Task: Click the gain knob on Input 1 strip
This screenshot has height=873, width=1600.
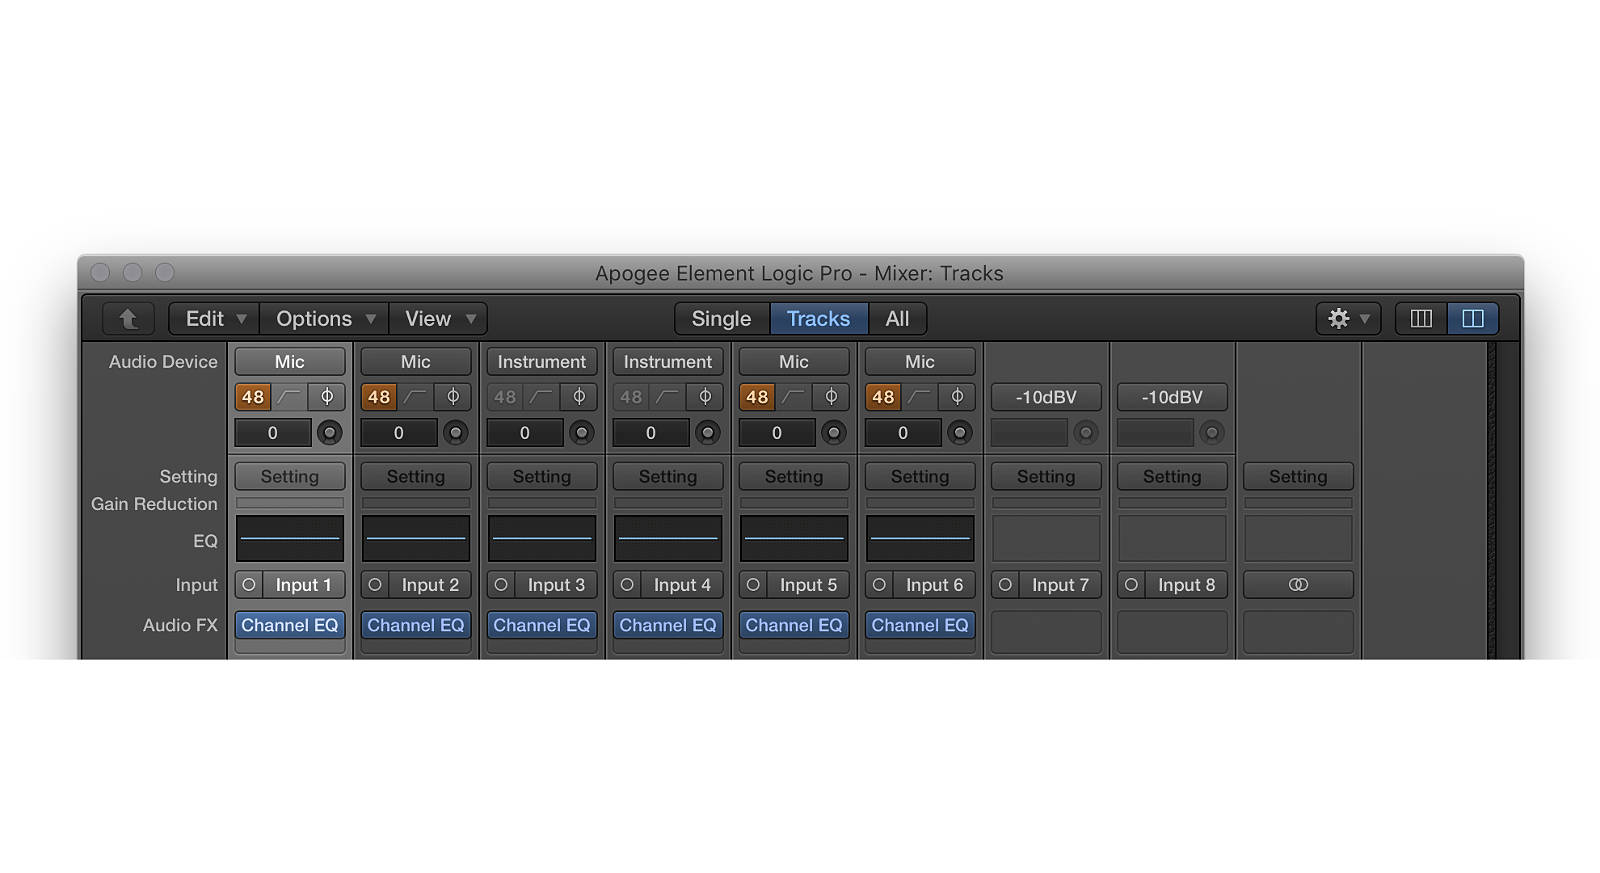Action: point(329,433)
